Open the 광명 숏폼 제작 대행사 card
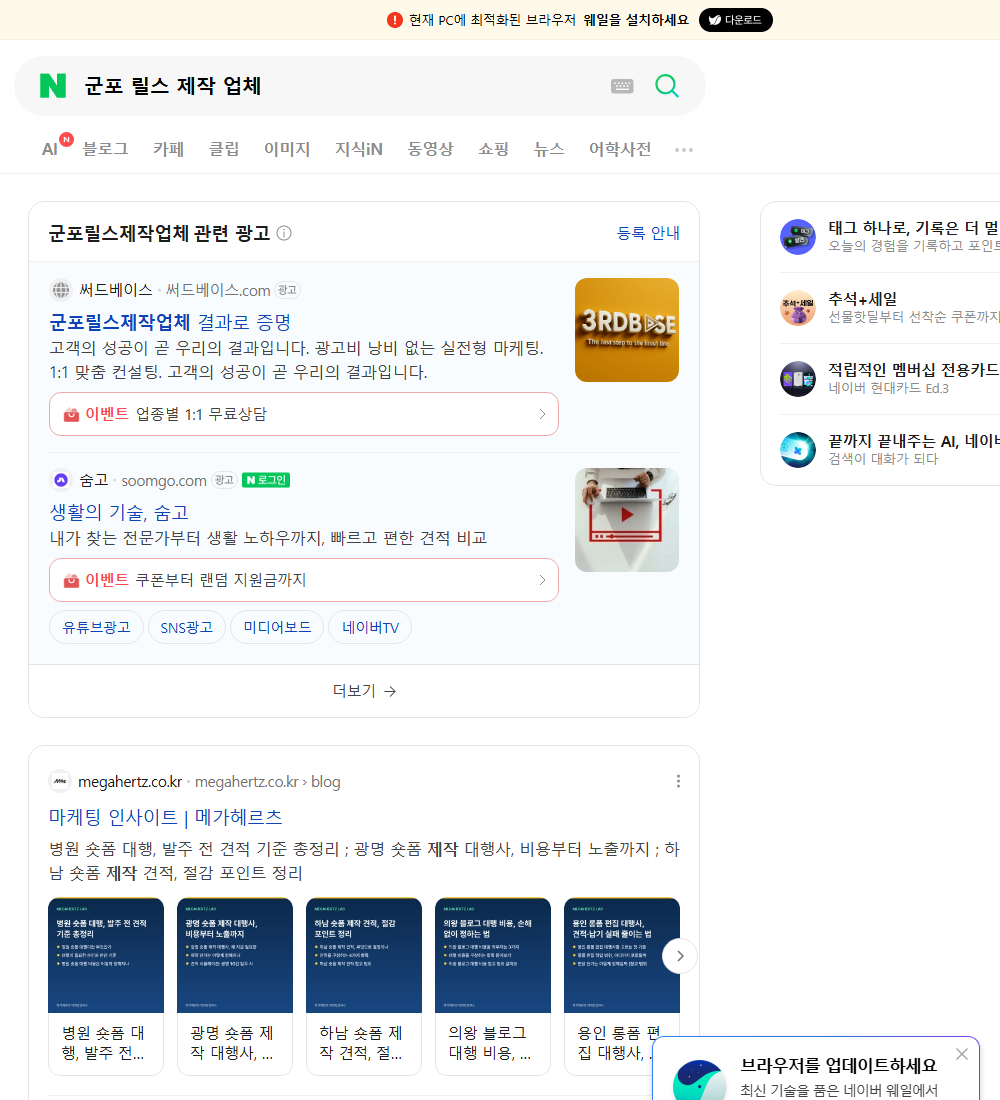Viewport: 1000px width, 1100px height. (235, 986)
